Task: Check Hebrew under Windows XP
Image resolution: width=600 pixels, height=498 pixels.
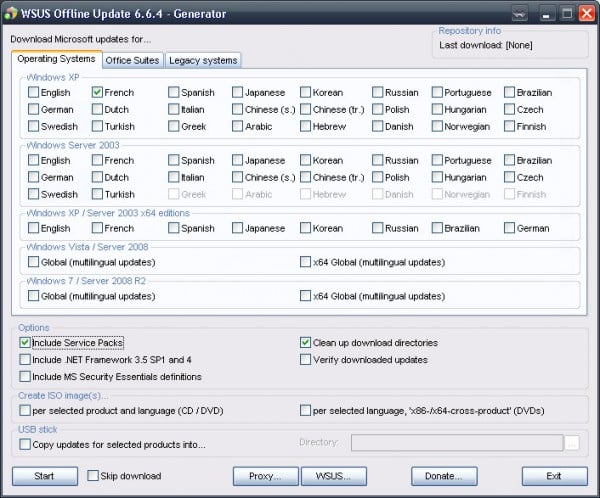Action: tap(305, 126)
